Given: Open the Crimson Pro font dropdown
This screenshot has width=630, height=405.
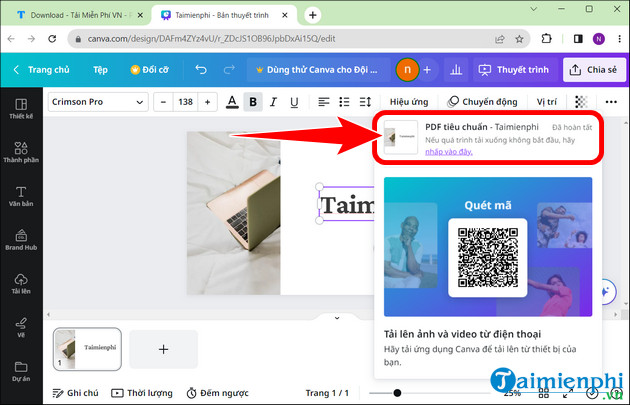Looking at the screenshot, I should 98,102.
